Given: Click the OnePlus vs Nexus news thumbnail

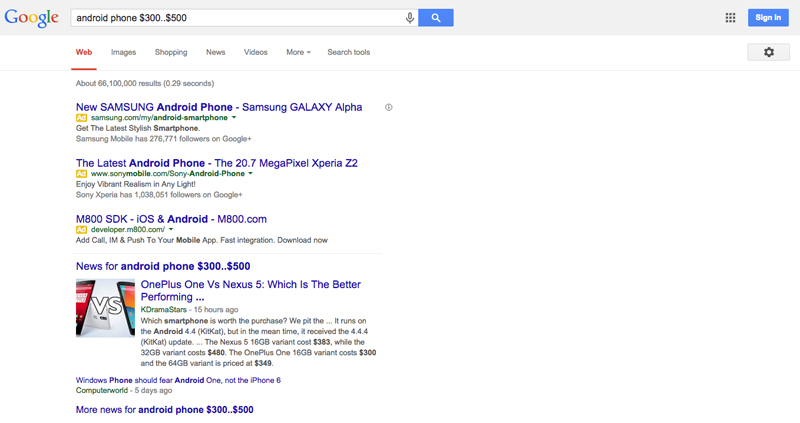Looking at the screenshot, I should tap(106, 308).
